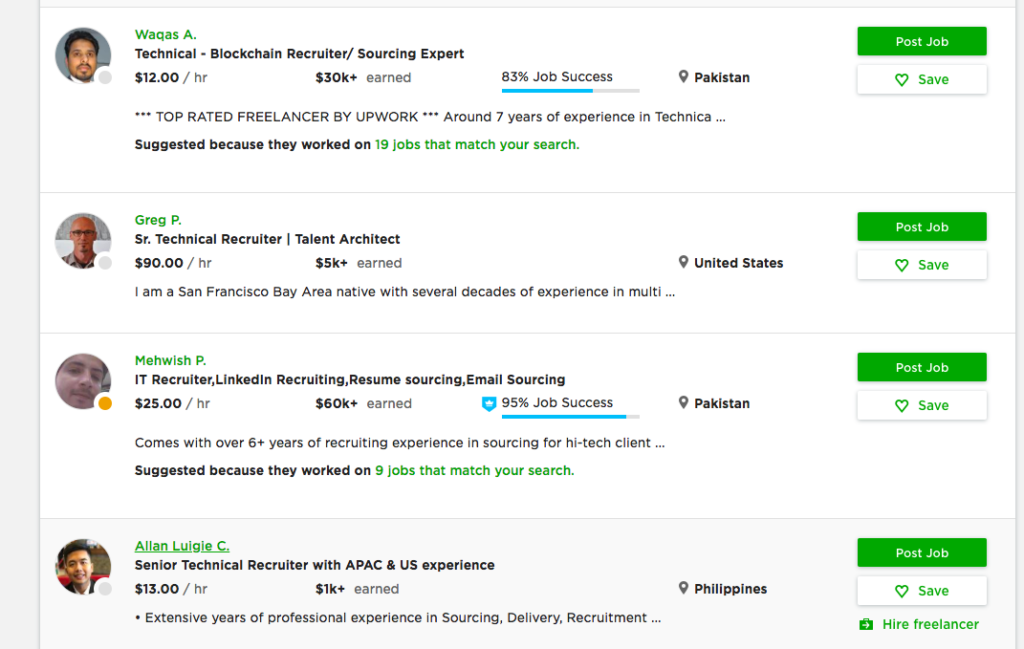
Task: Click the 83% Job Success progress bar
Action: point(570,89)
